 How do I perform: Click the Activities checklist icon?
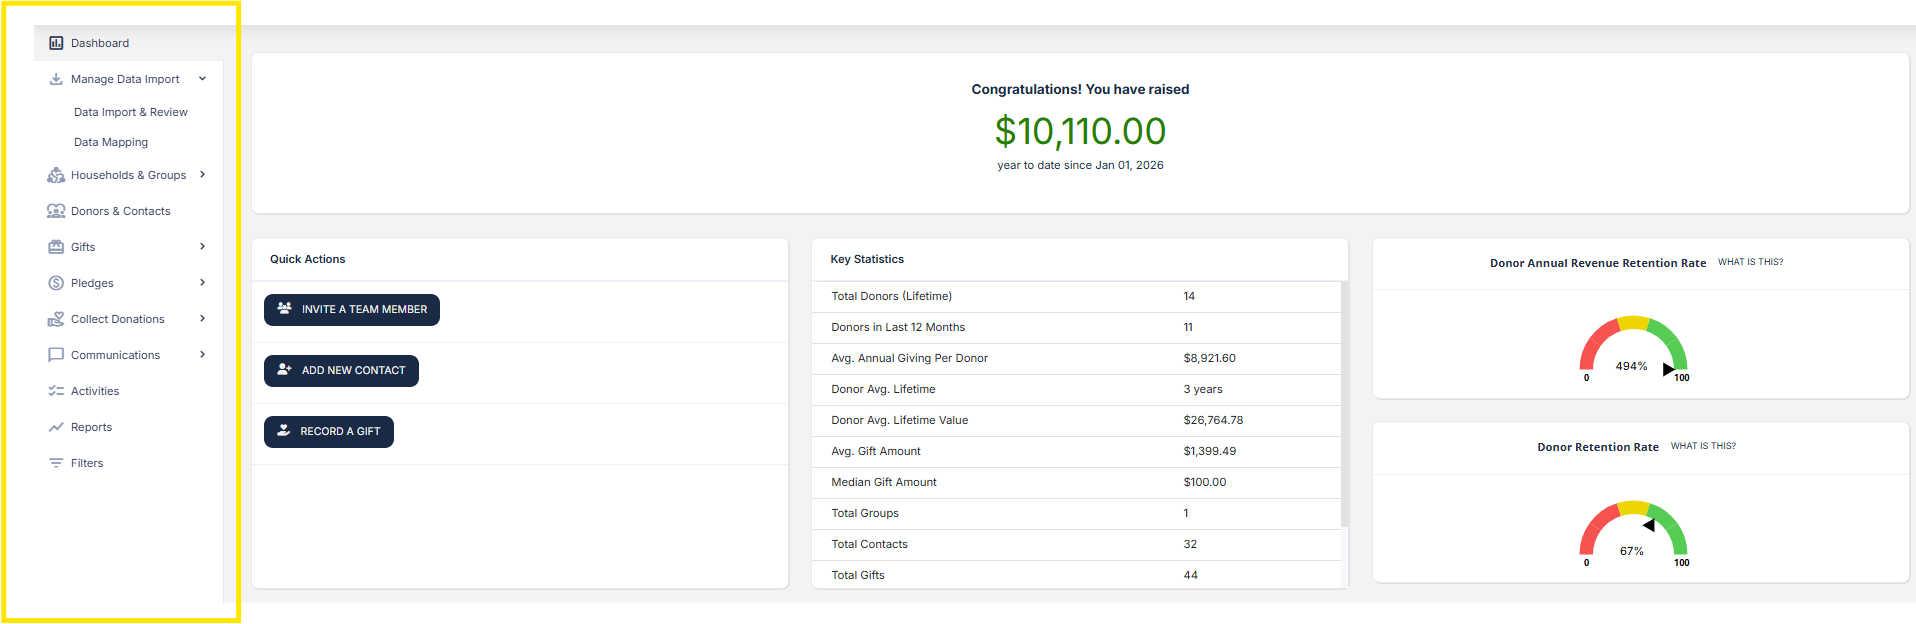click(56, 391)
